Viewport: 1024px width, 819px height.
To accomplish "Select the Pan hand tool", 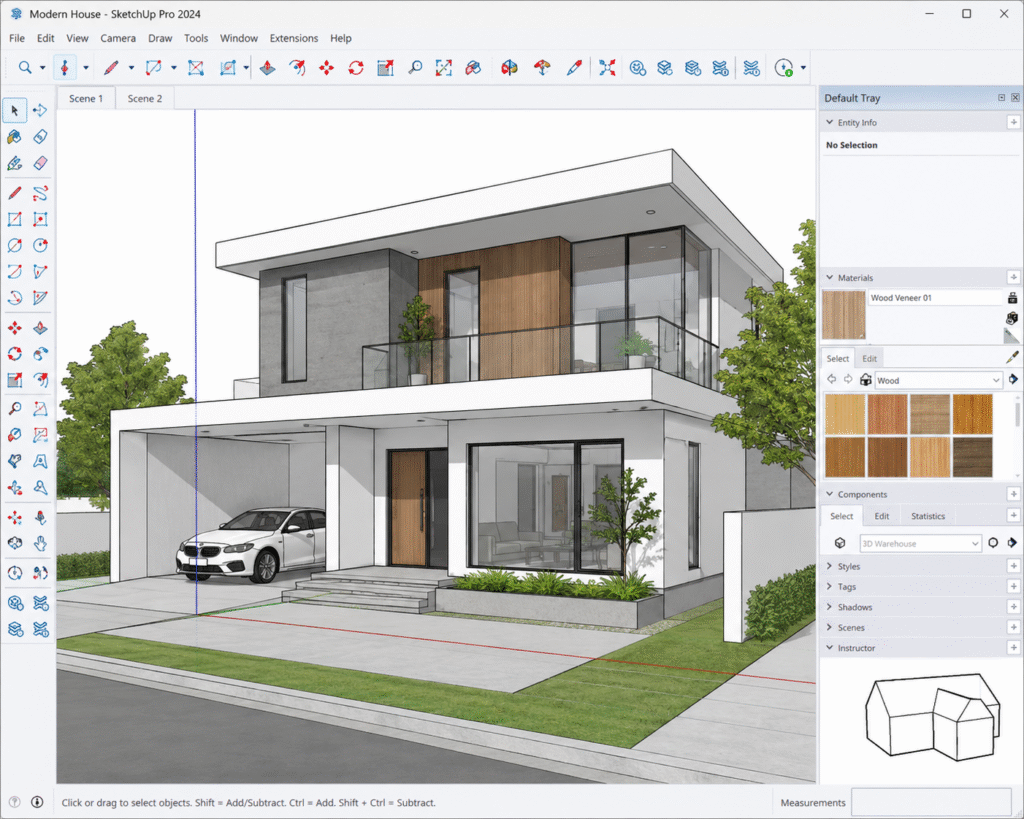I will [40, 543].
